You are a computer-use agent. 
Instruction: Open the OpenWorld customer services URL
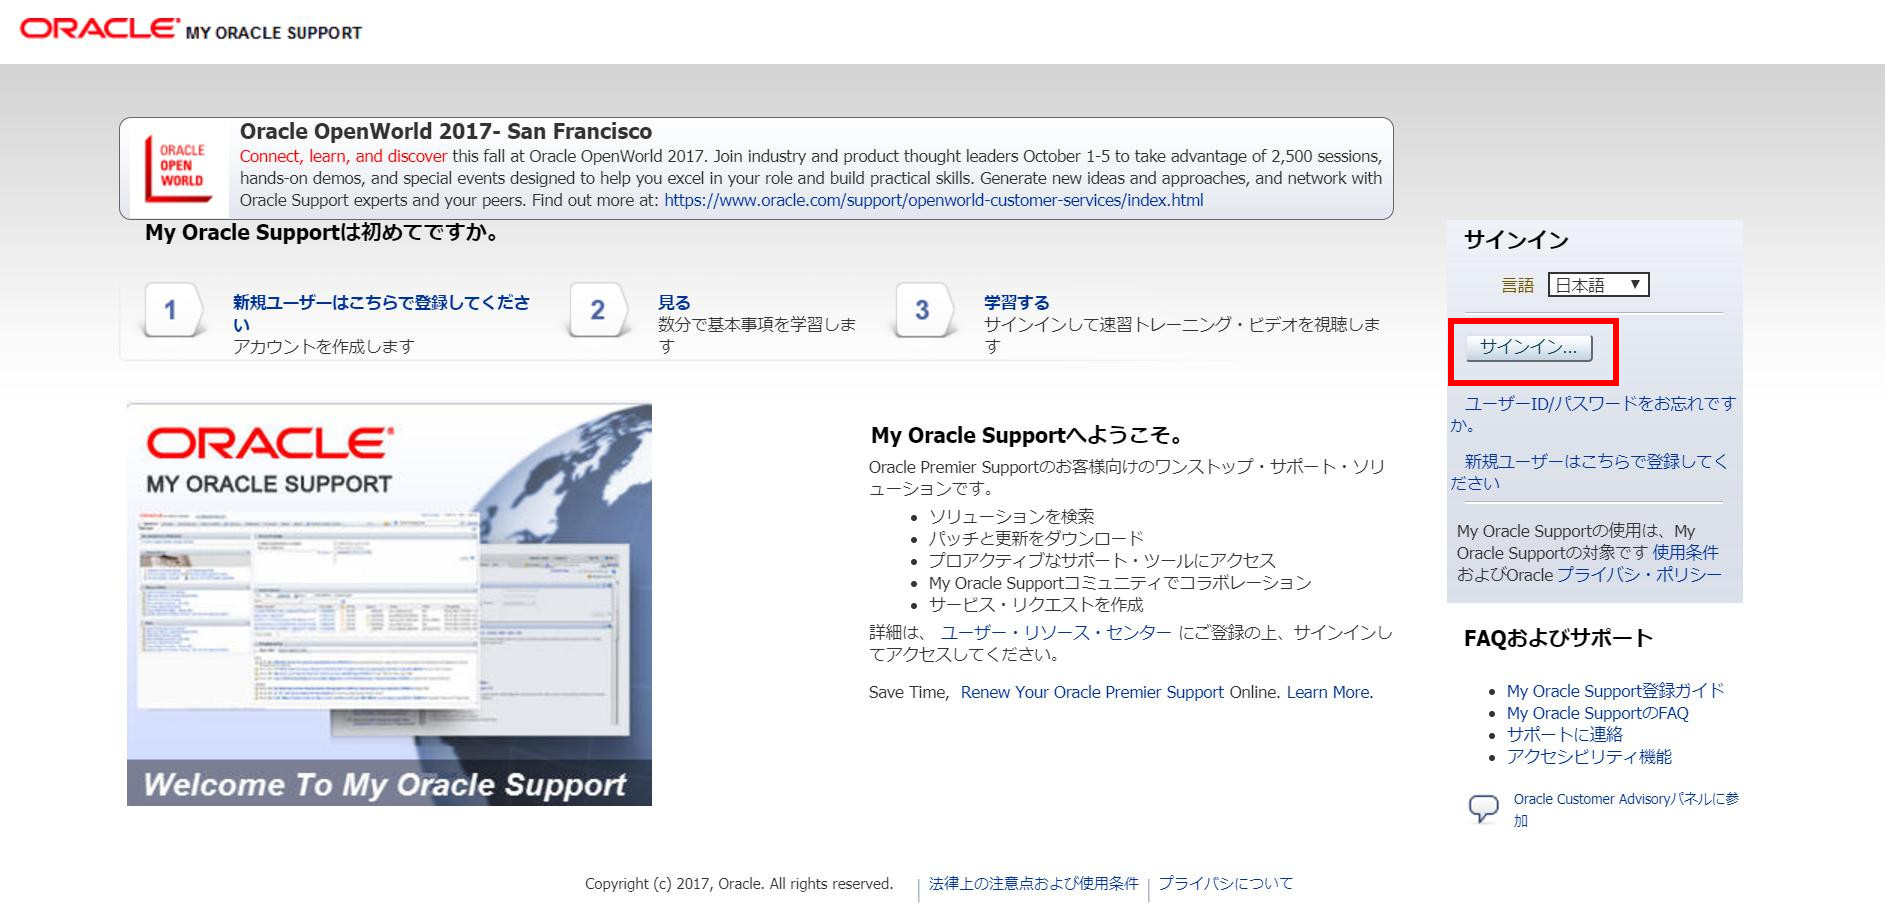point(933,200)
